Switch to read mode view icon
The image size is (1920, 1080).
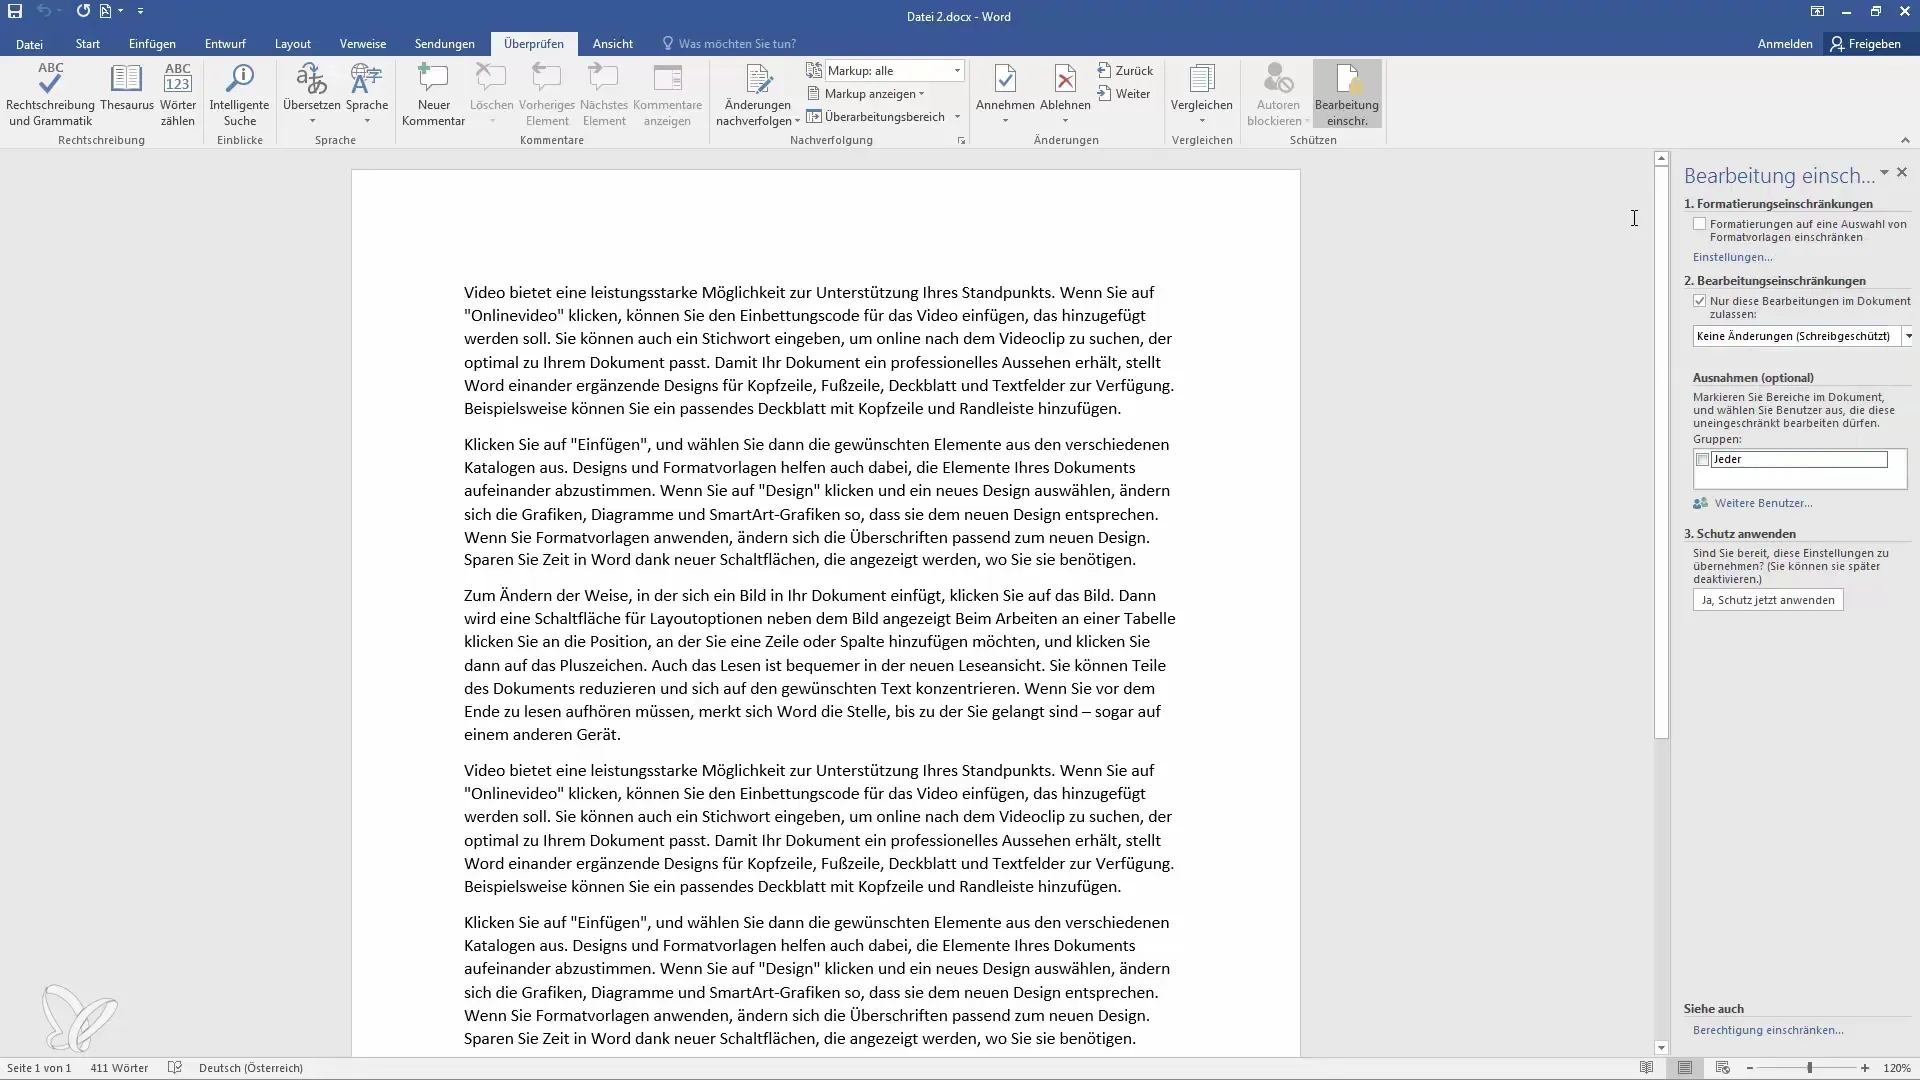[1646, 1068]
